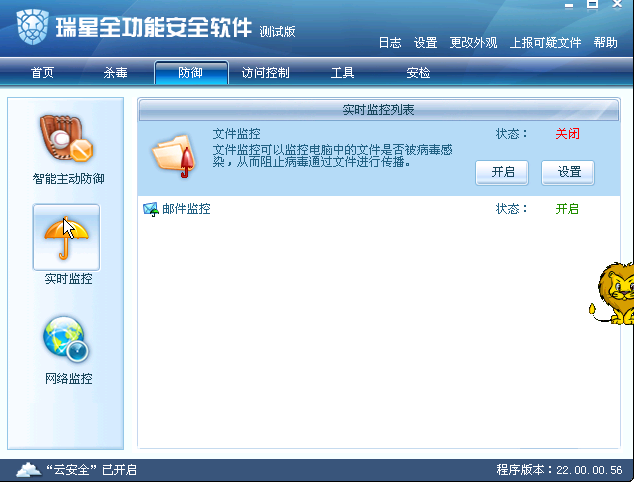
Task: Open 网络监控 globe icon
Action: click(x=66, y=340)
